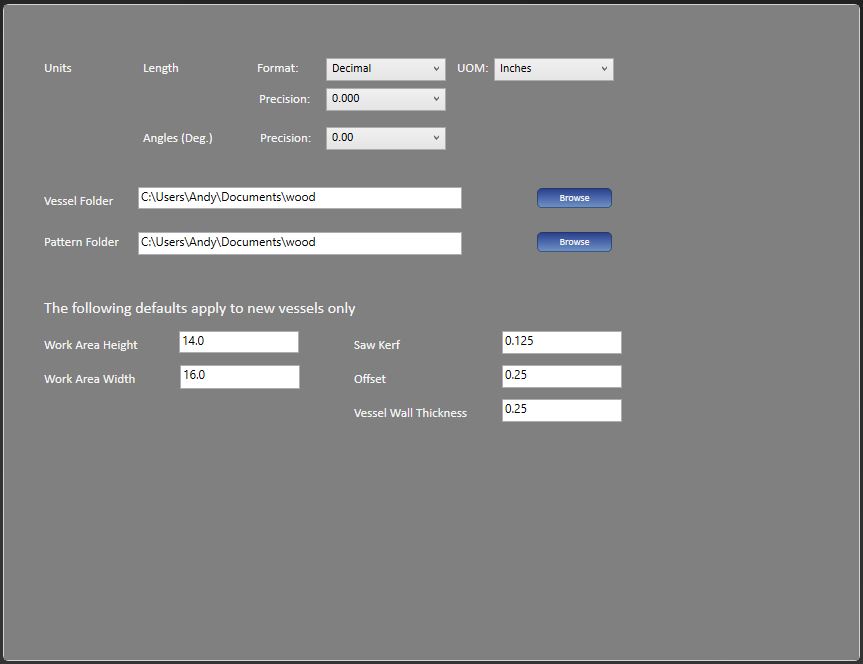Open the Length Precision dropdown showing 0.000
Viewport: 863px width, 664px height.
pyautogui.click(x=385, y=99)
